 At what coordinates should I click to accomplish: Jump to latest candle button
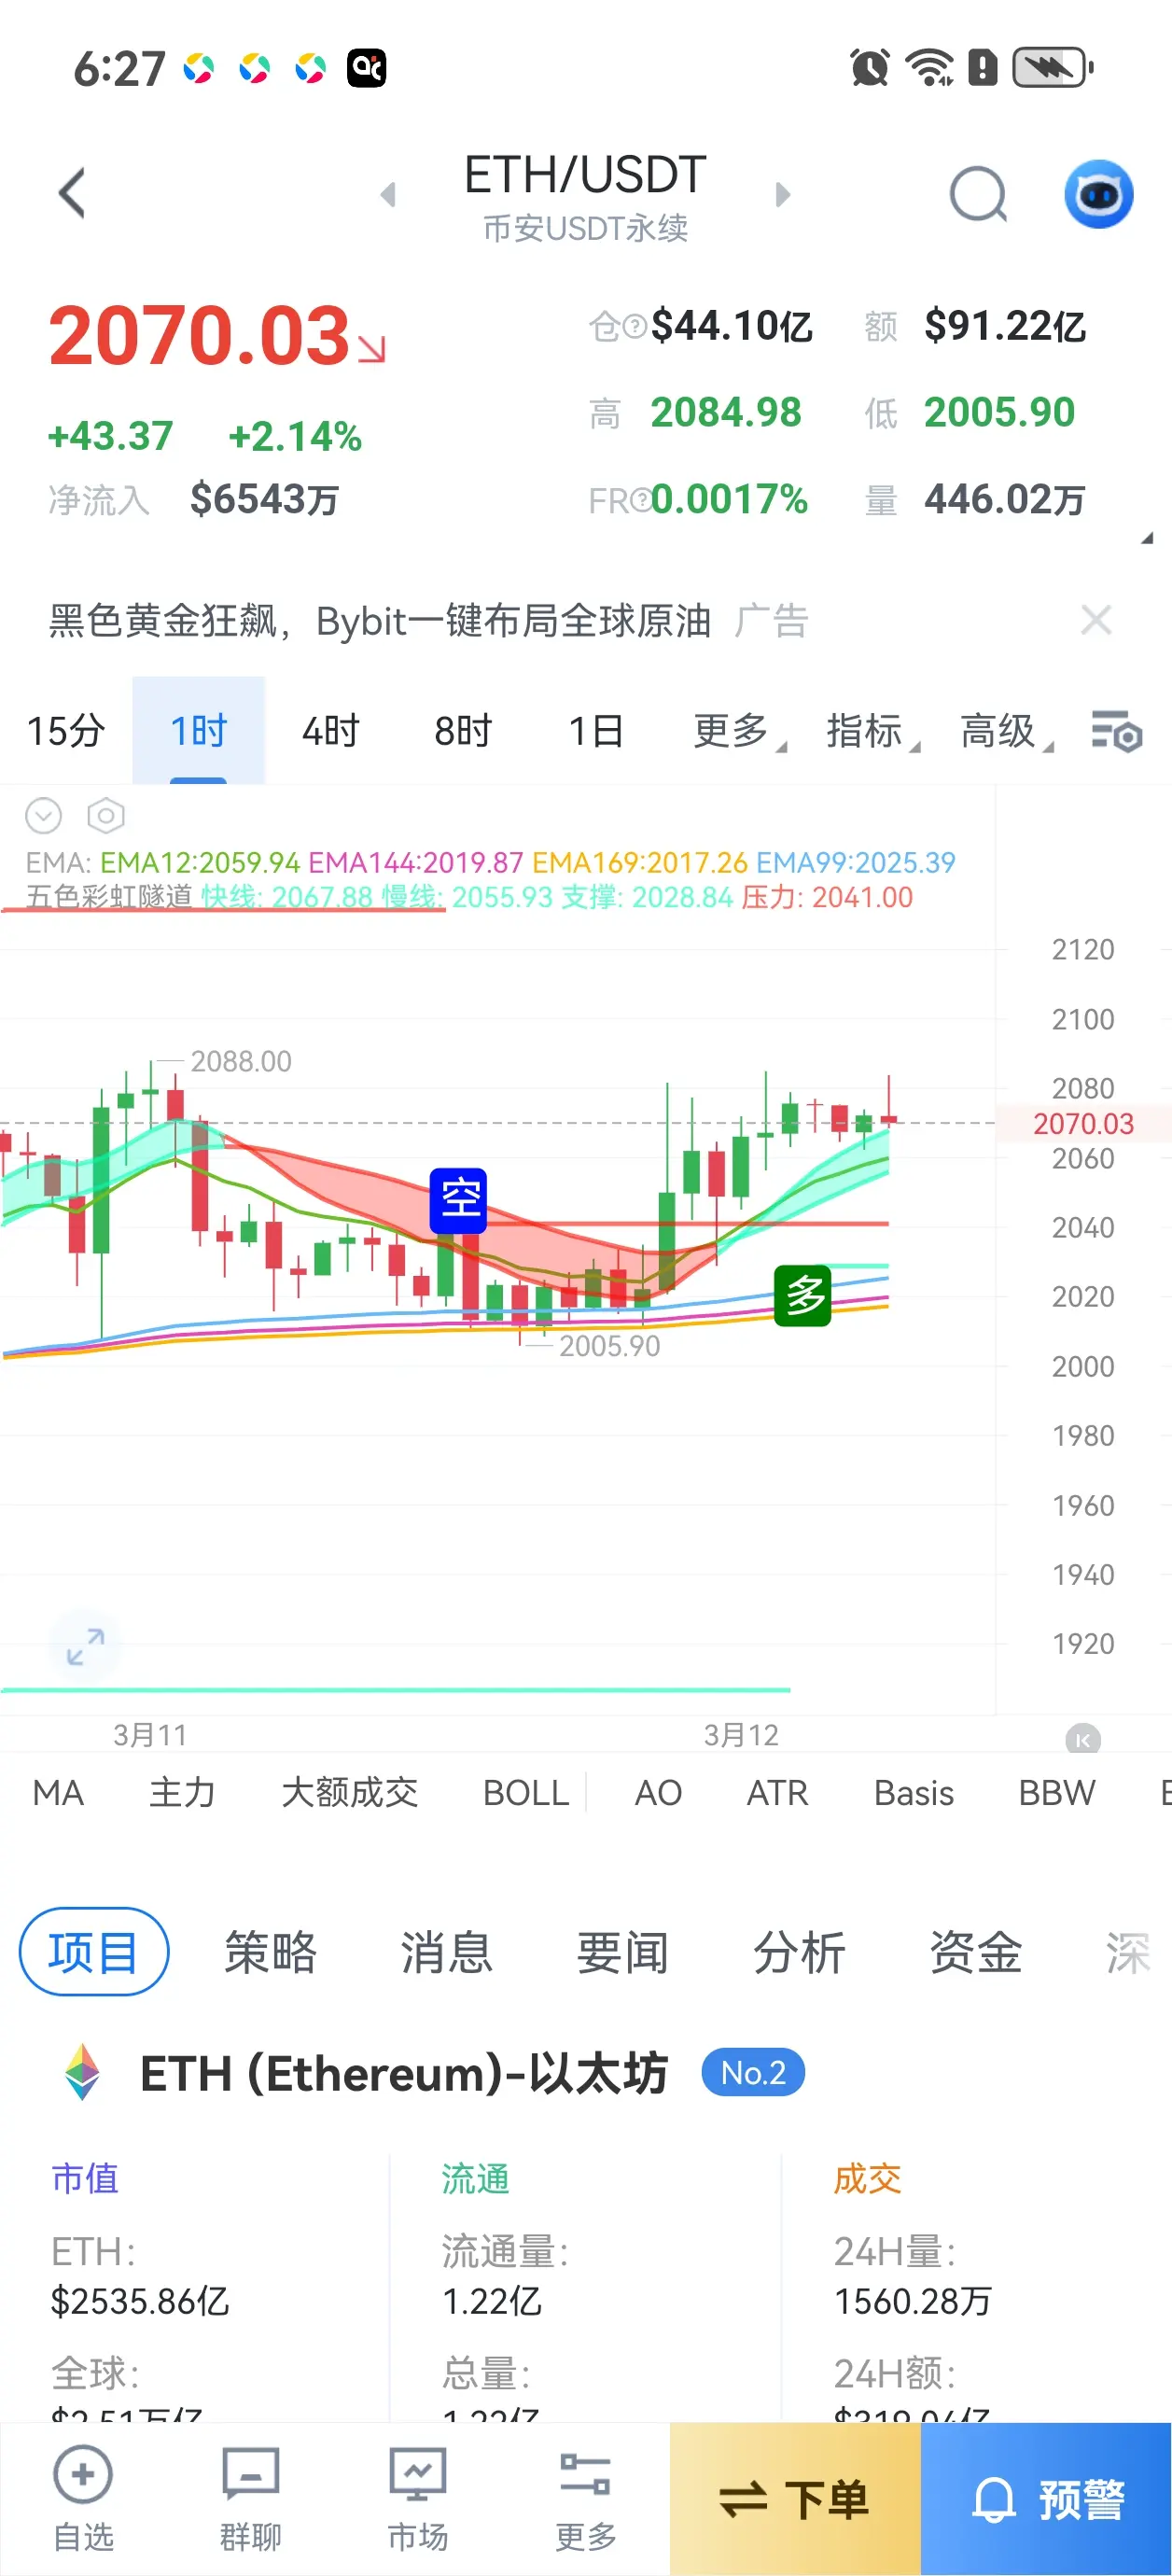[1083, 1740]
